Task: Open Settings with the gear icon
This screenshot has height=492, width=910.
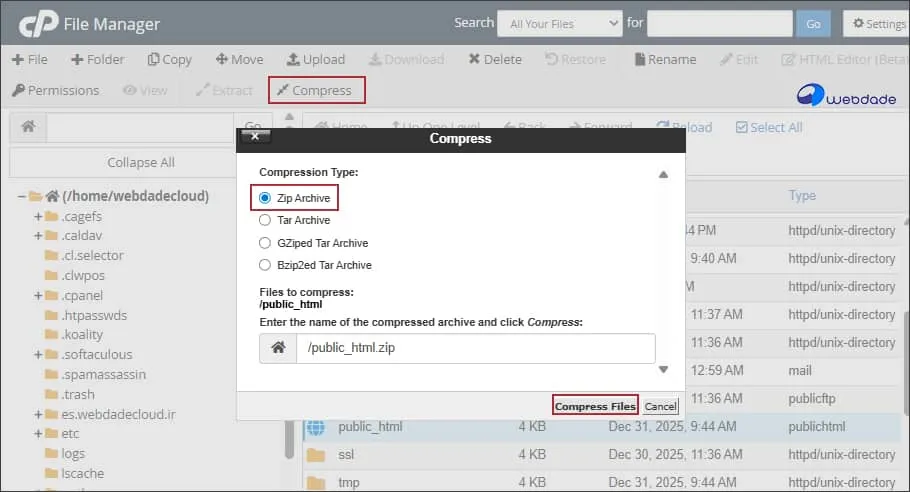Action: tap(859, 24)
